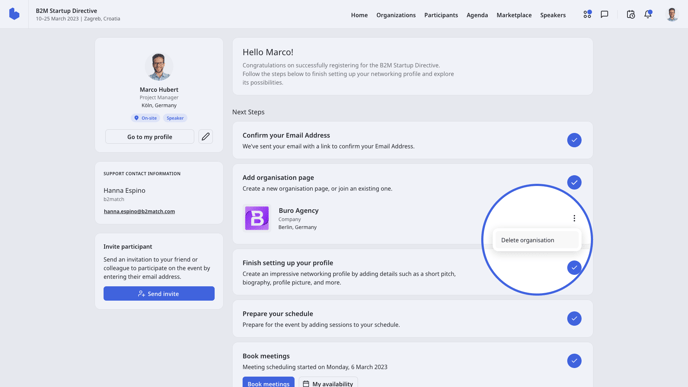Viewport: 688px width, 387px height.
Task: Open the Organizations nav item
Action: [396, 15]
